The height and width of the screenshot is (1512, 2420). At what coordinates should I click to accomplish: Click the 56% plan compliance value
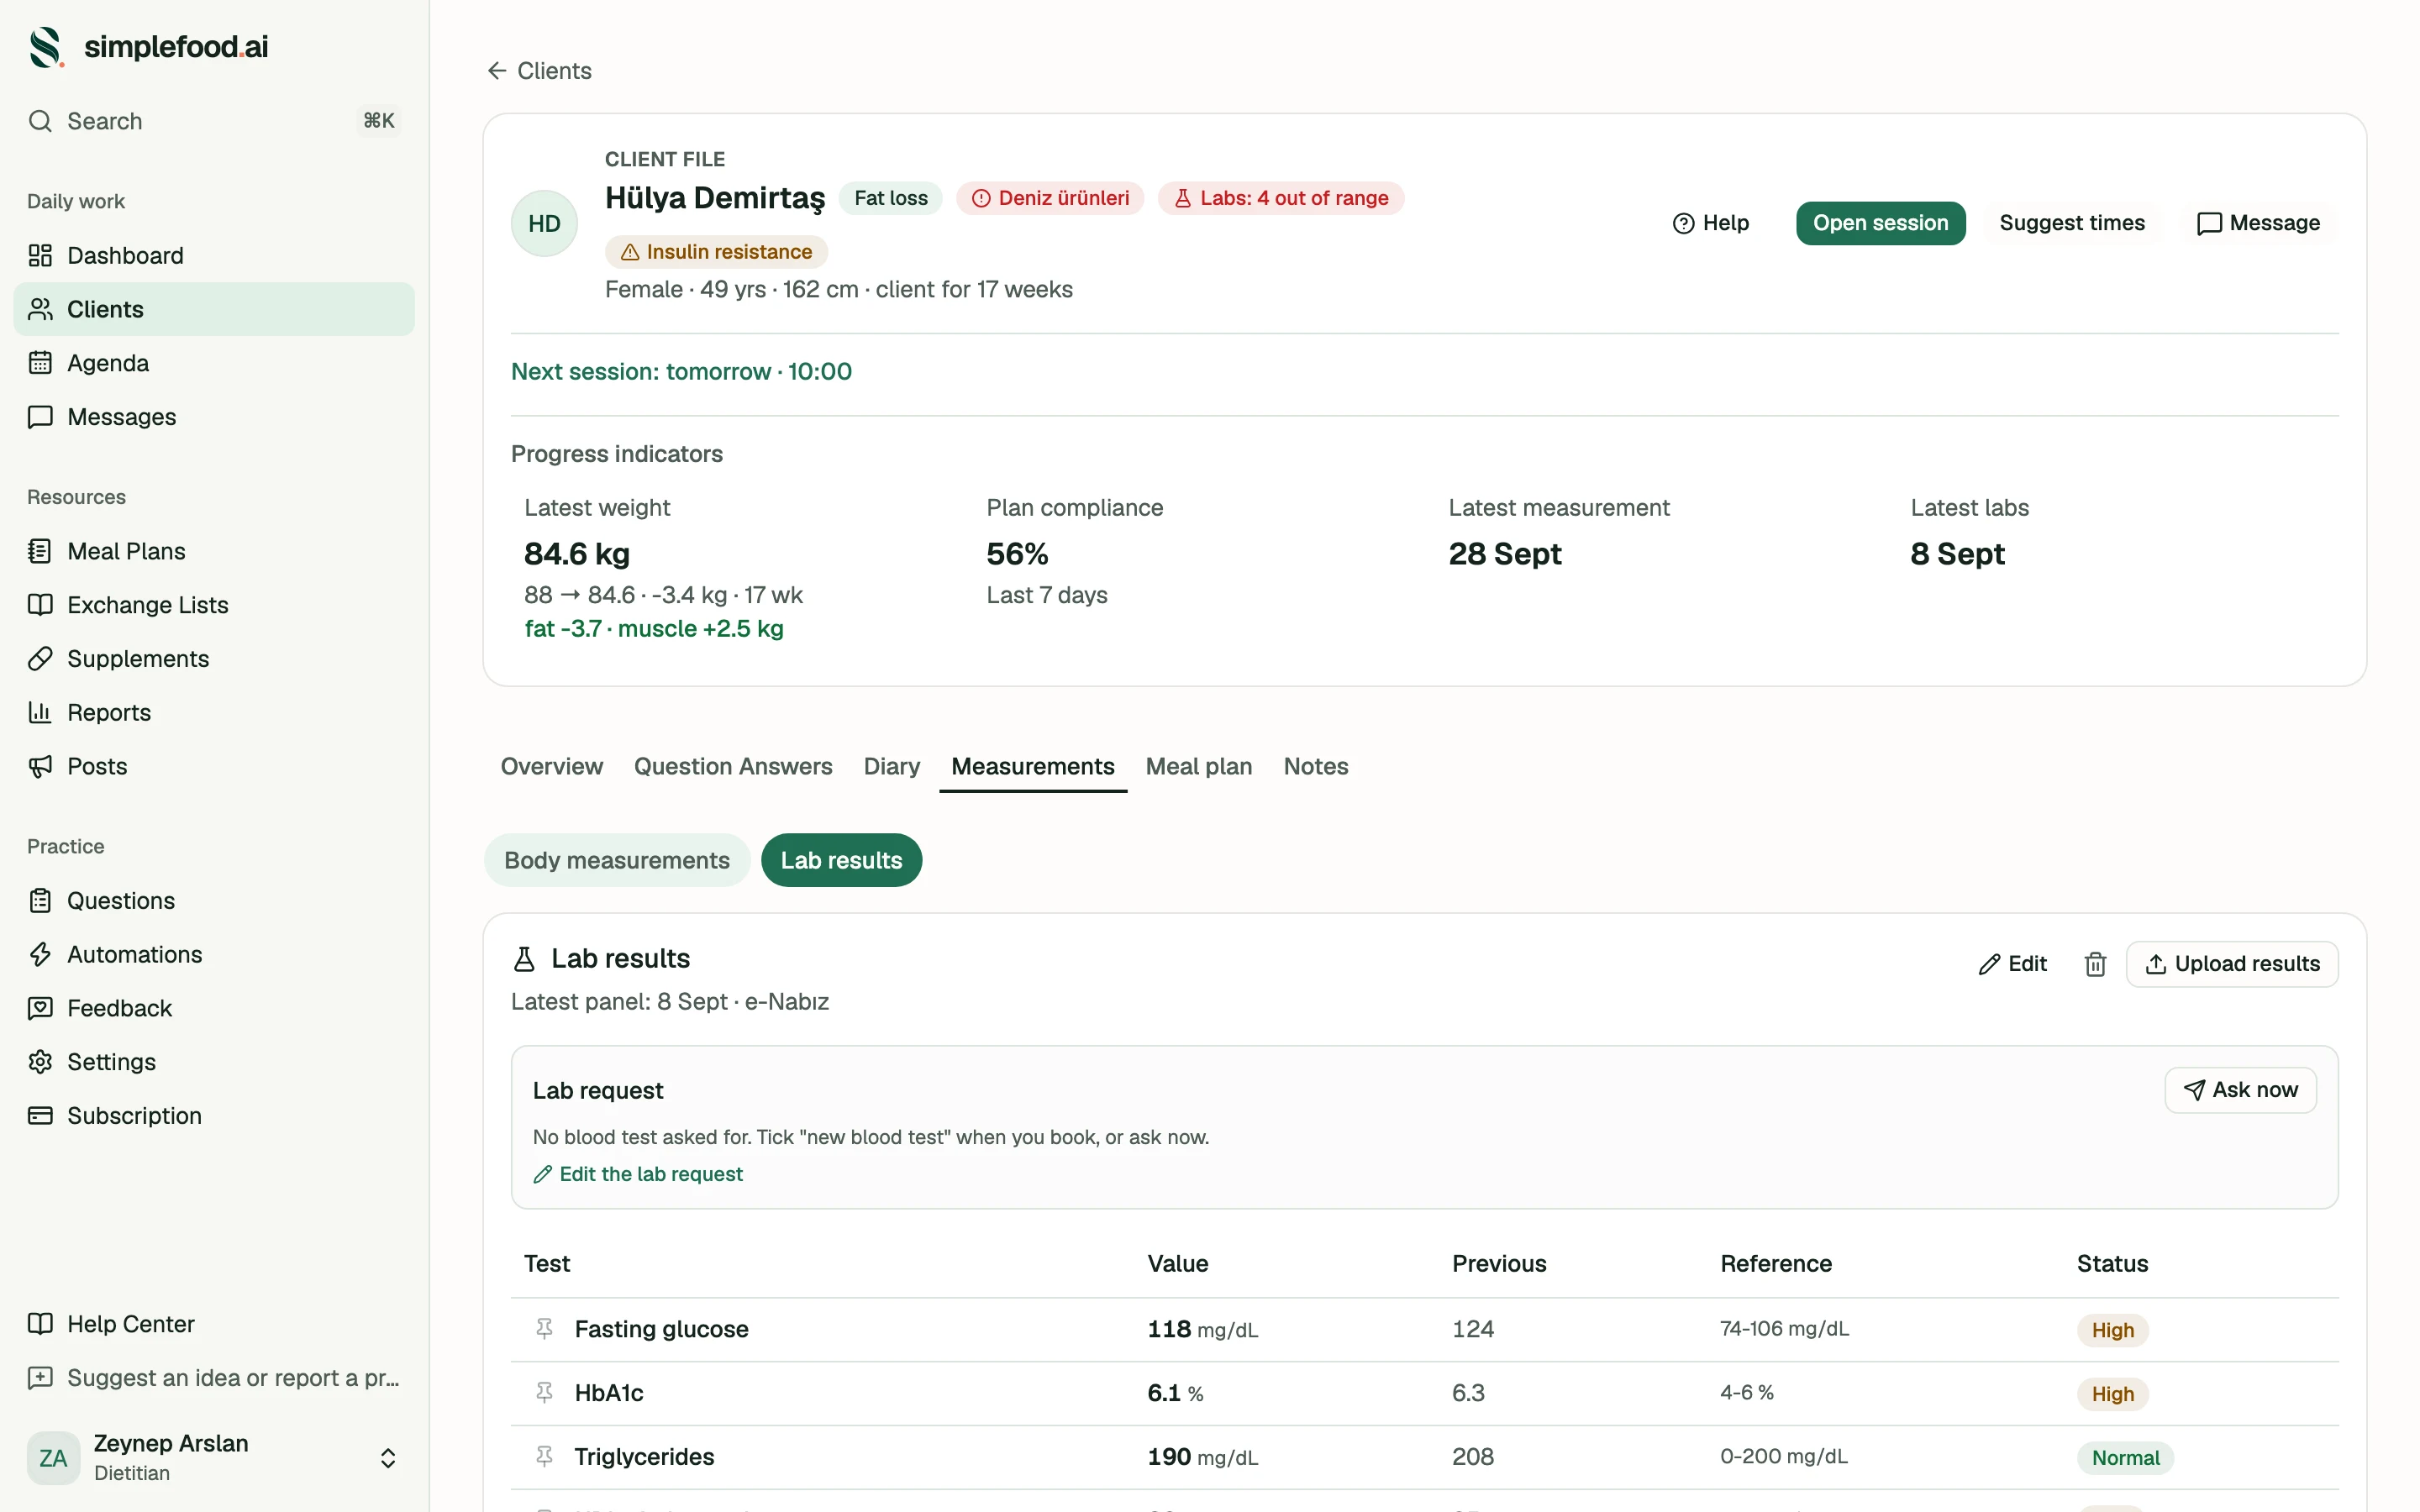point(1017,554)
